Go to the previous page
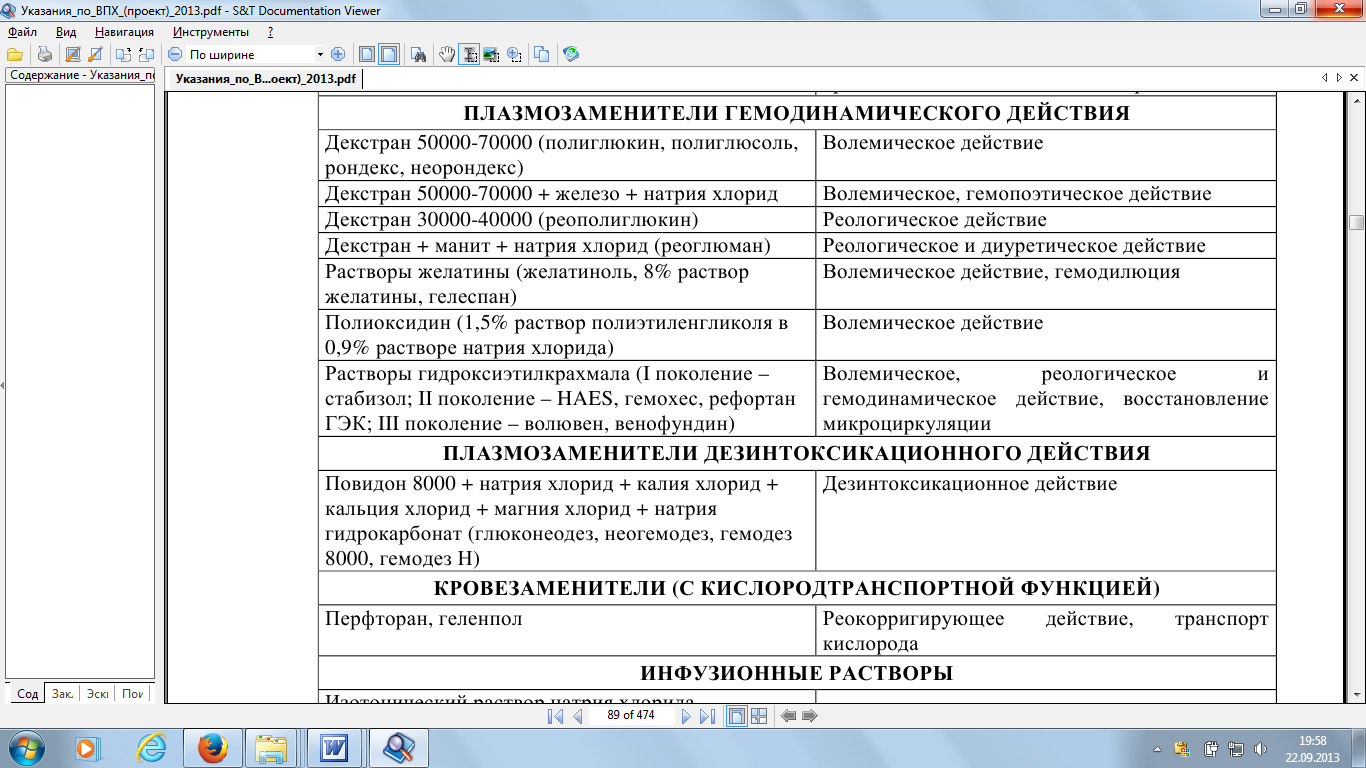The width and height of the screenshot is (1366, 768). tap(577, 716)
